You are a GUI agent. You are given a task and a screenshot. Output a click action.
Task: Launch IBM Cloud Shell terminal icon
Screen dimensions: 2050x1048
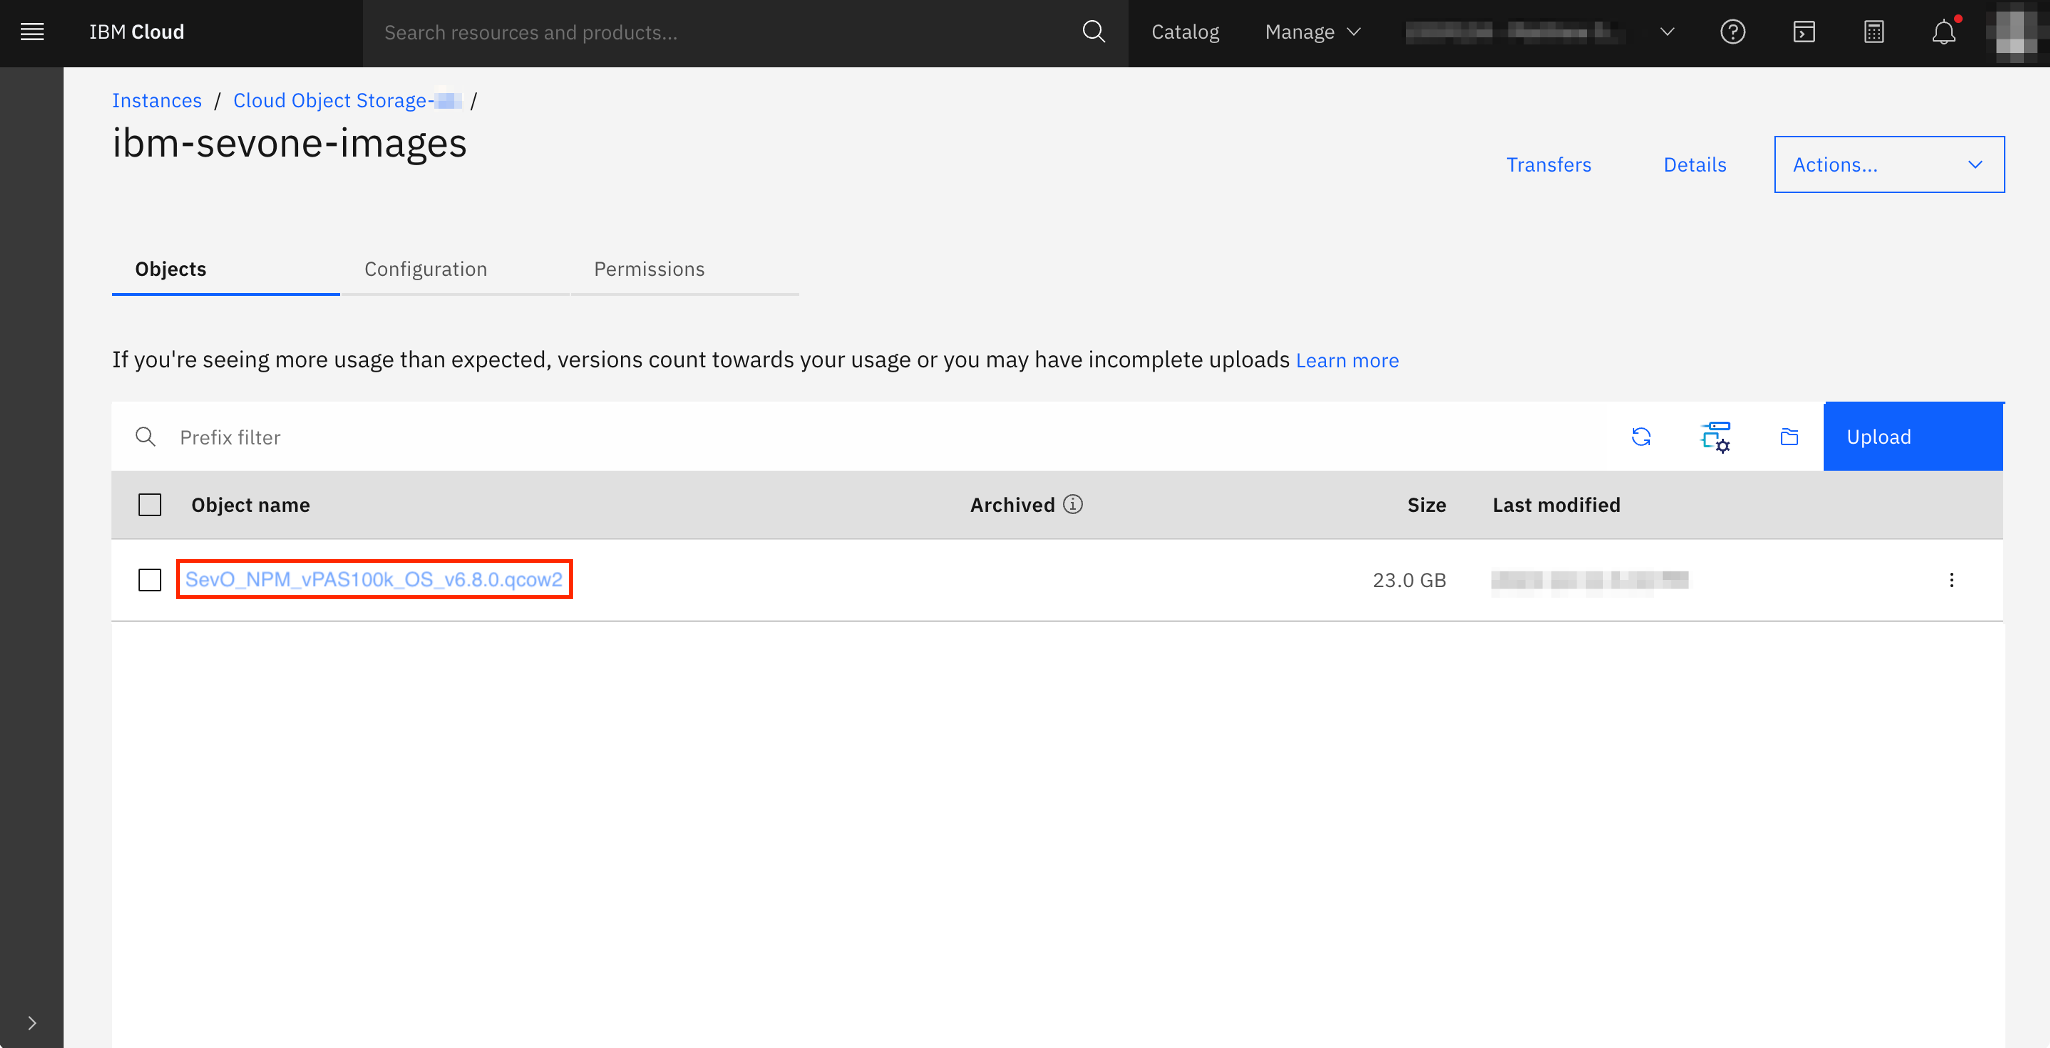pyautogui.click(x=1804, y=32)
